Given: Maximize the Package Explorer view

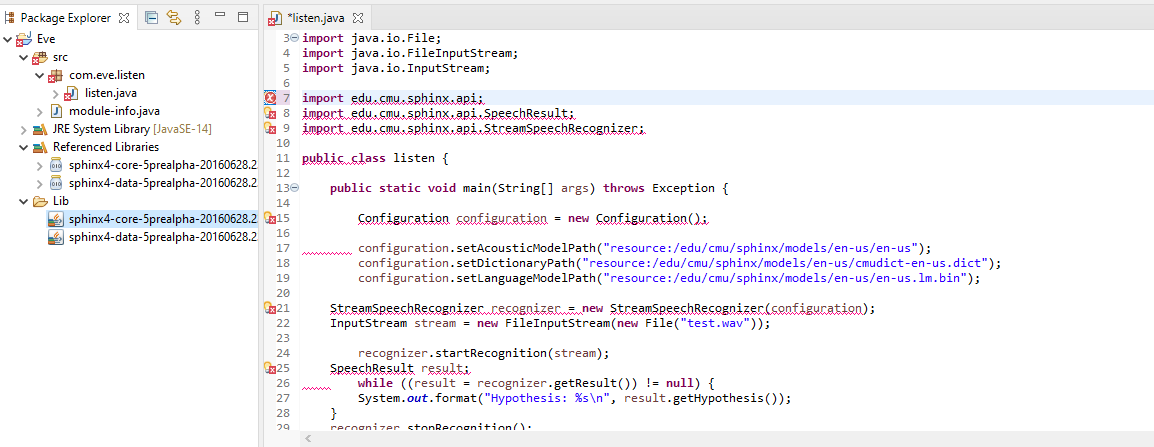Looking at the screenshot, I should pos(242,16).
